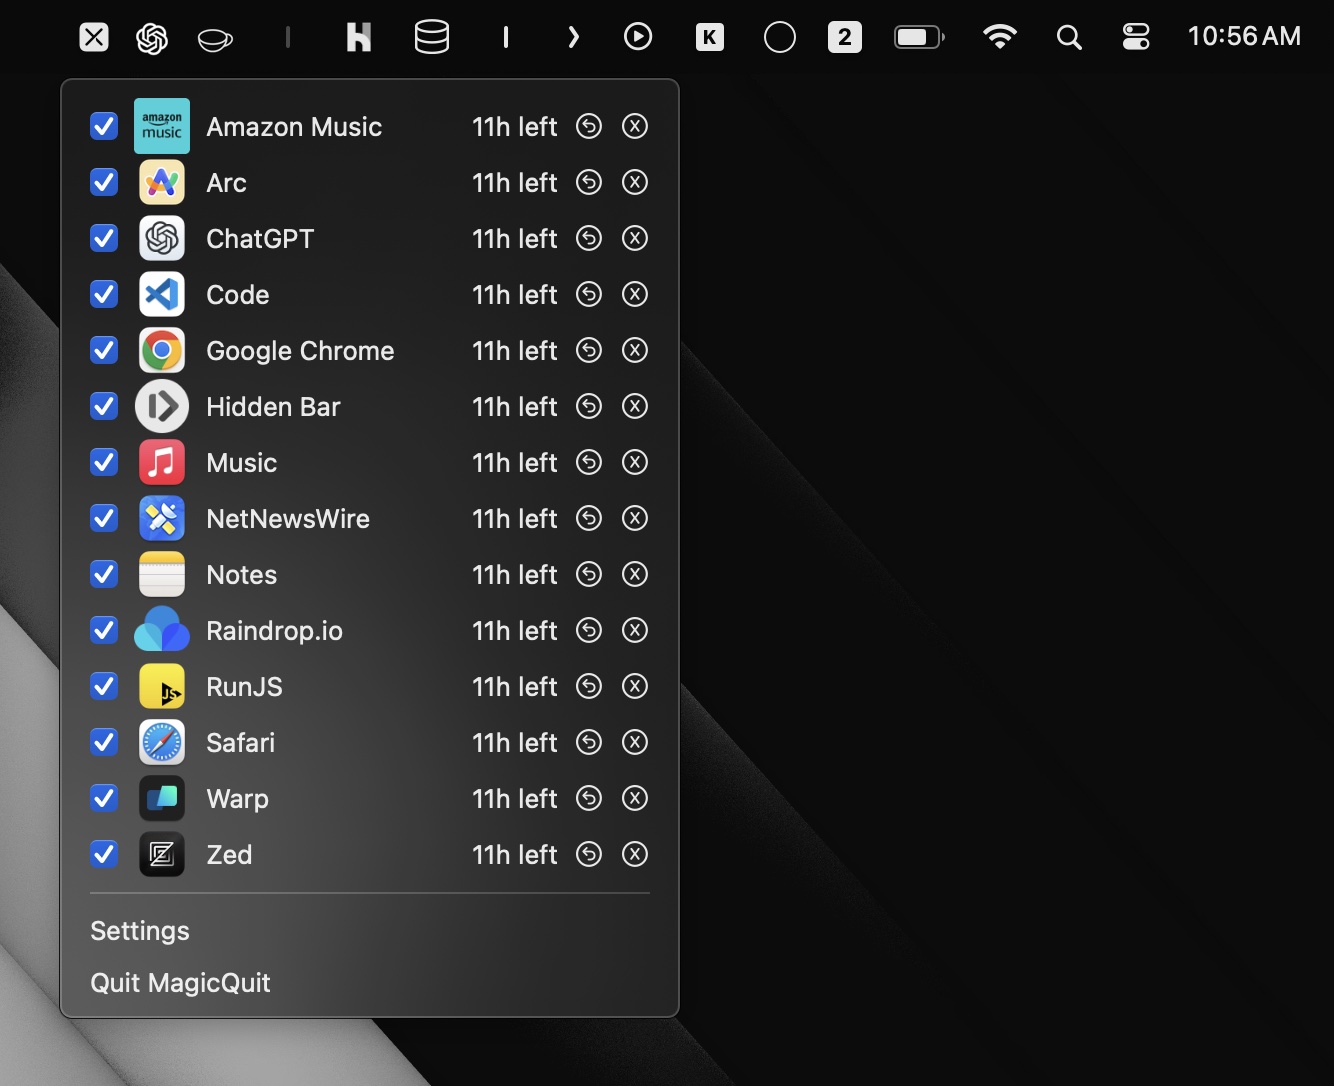The image size is (1334, 1086).
Task: Quit Zed using its circled X icon
Action: click(635, 855)
